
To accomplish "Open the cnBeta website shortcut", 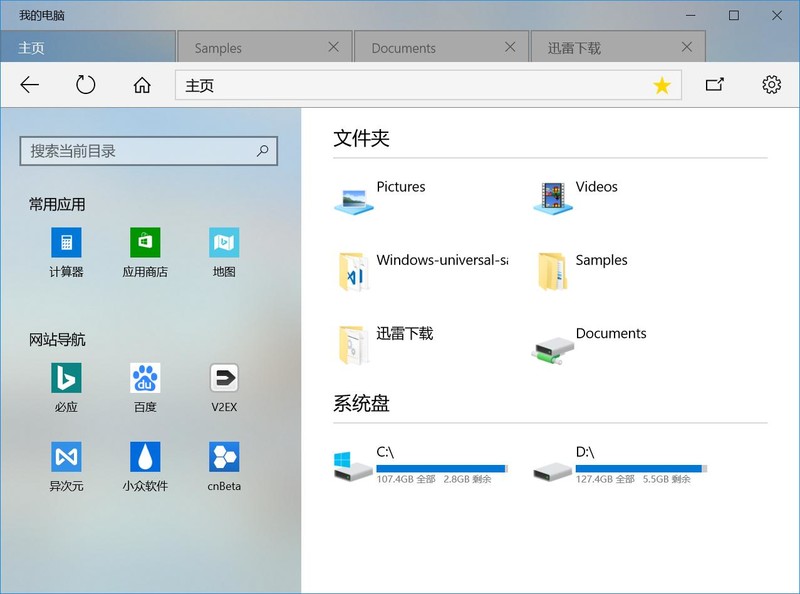I will point(223,456).
